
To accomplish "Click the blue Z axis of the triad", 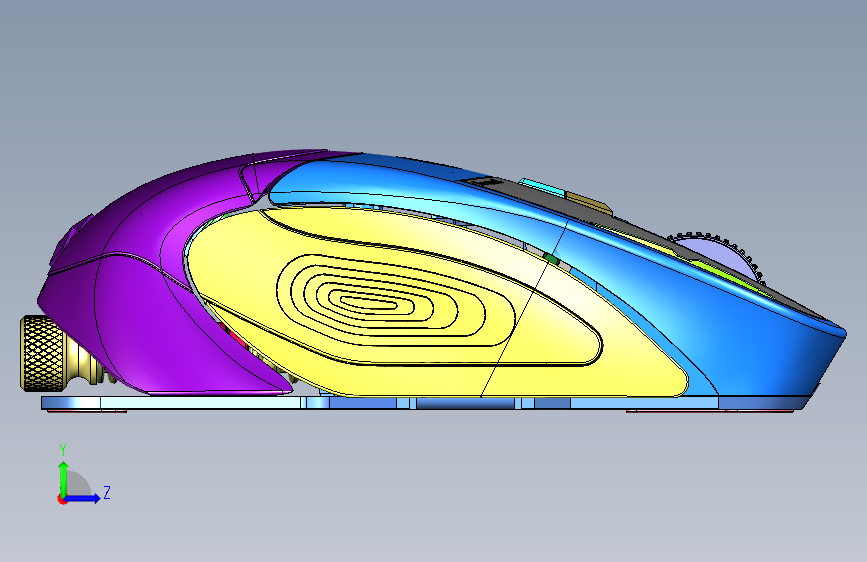I will click(x=83, y=498).
